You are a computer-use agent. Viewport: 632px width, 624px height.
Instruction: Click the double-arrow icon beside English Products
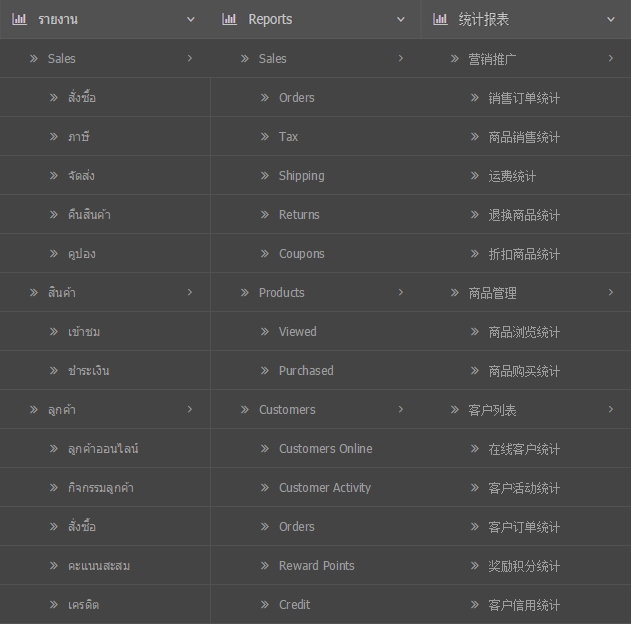click(245, 293)
